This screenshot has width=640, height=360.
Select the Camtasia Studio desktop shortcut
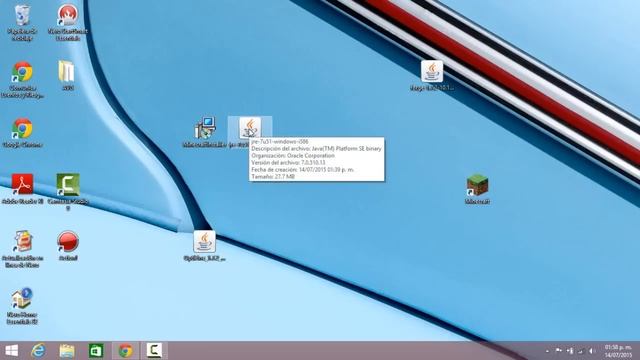click(x=67, y=185)
